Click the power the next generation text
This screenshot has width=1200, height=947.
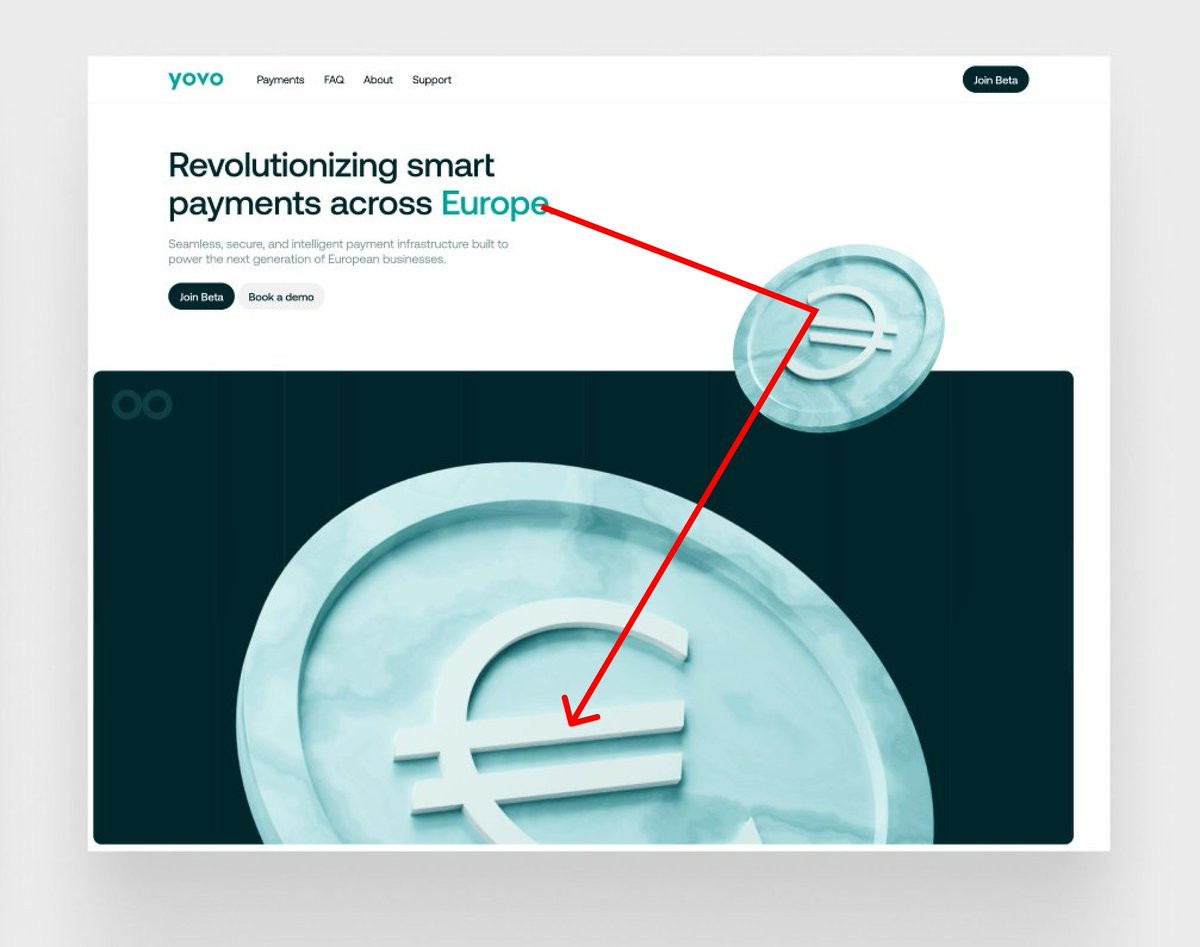coord(307,260)
